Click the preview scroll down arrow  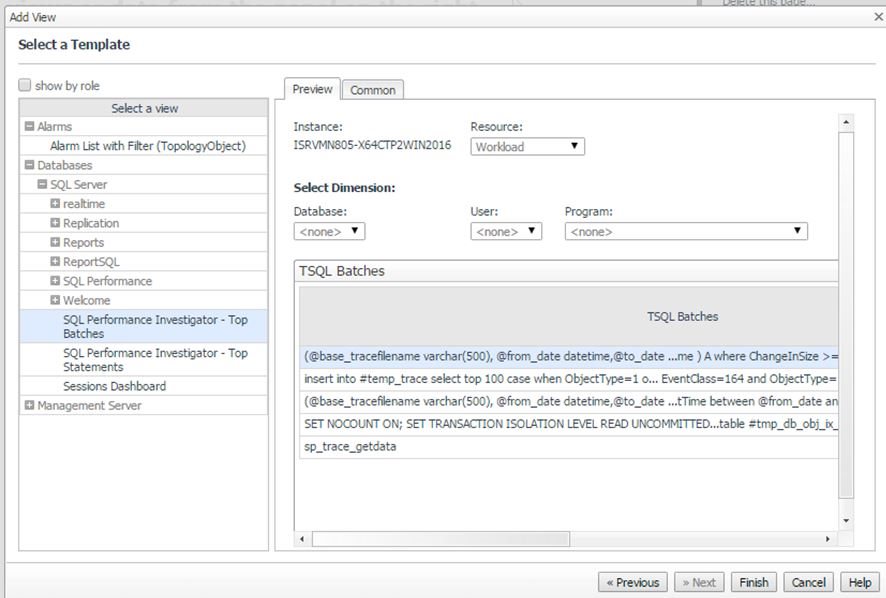(846, 521)
